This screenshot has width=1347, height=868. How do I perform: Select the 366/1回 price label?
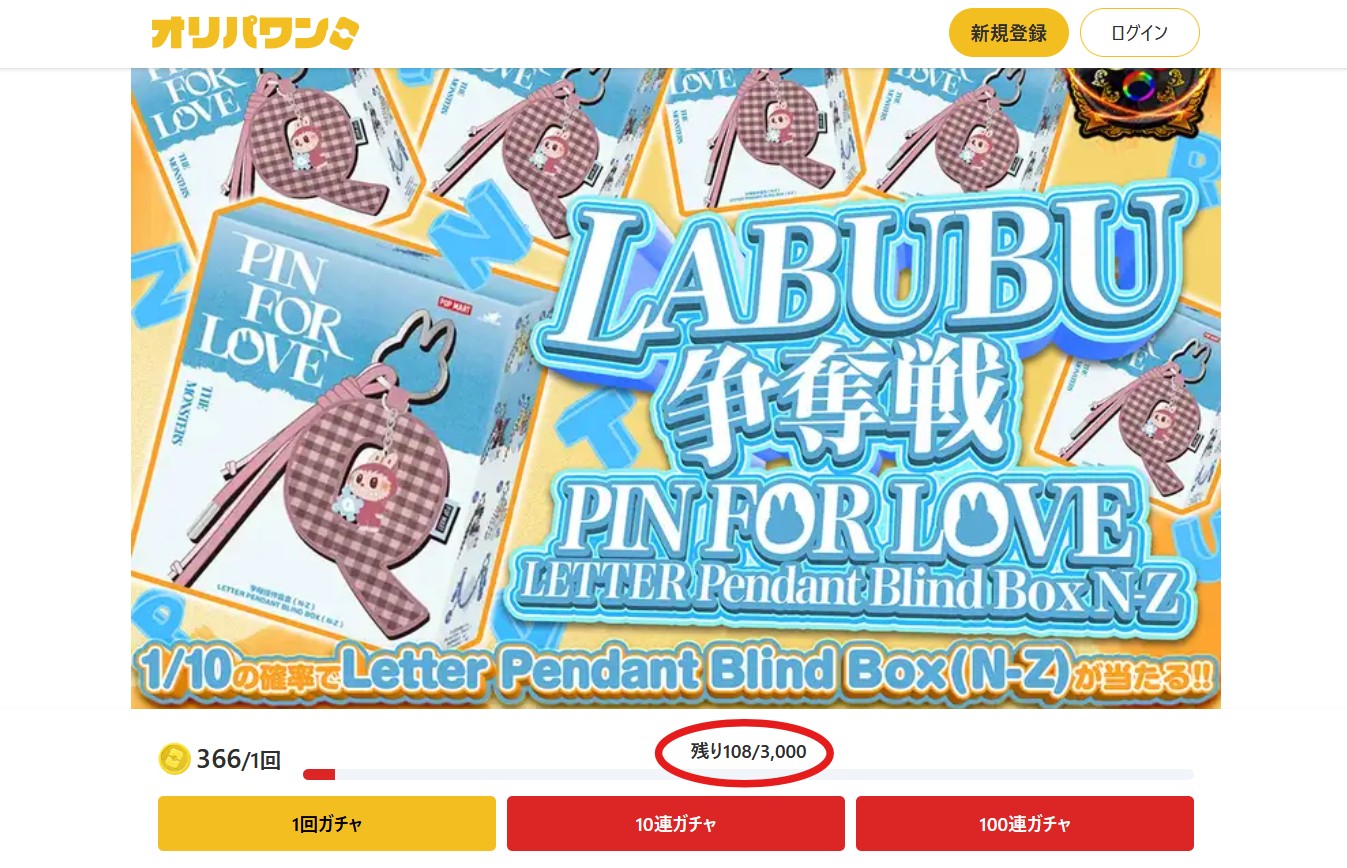click(x=238, y=760)
